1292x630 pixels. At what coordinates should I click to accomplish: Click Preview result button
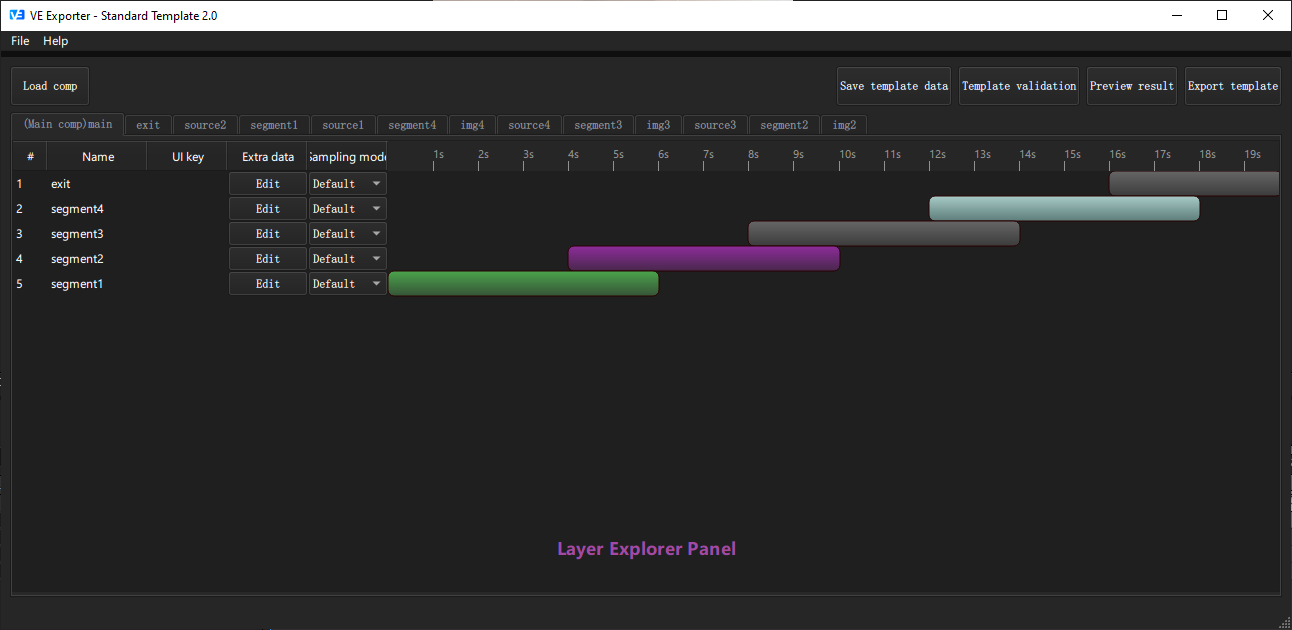pos(1132,86)
